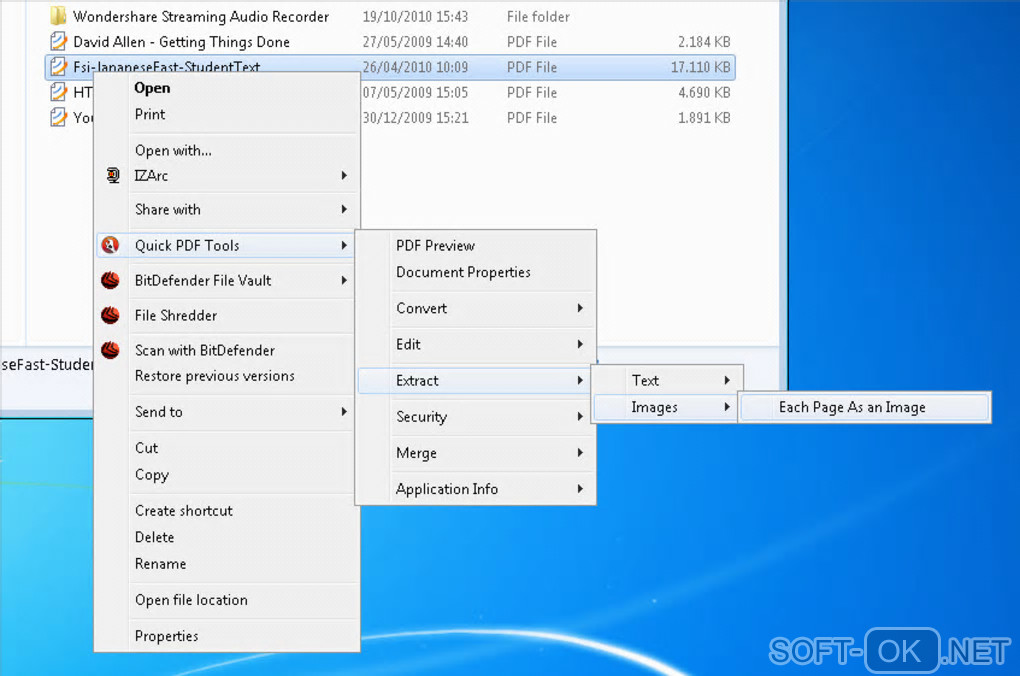Click the PDF icon beside the HT file
1020x676 pixels.
click(59, 92)
